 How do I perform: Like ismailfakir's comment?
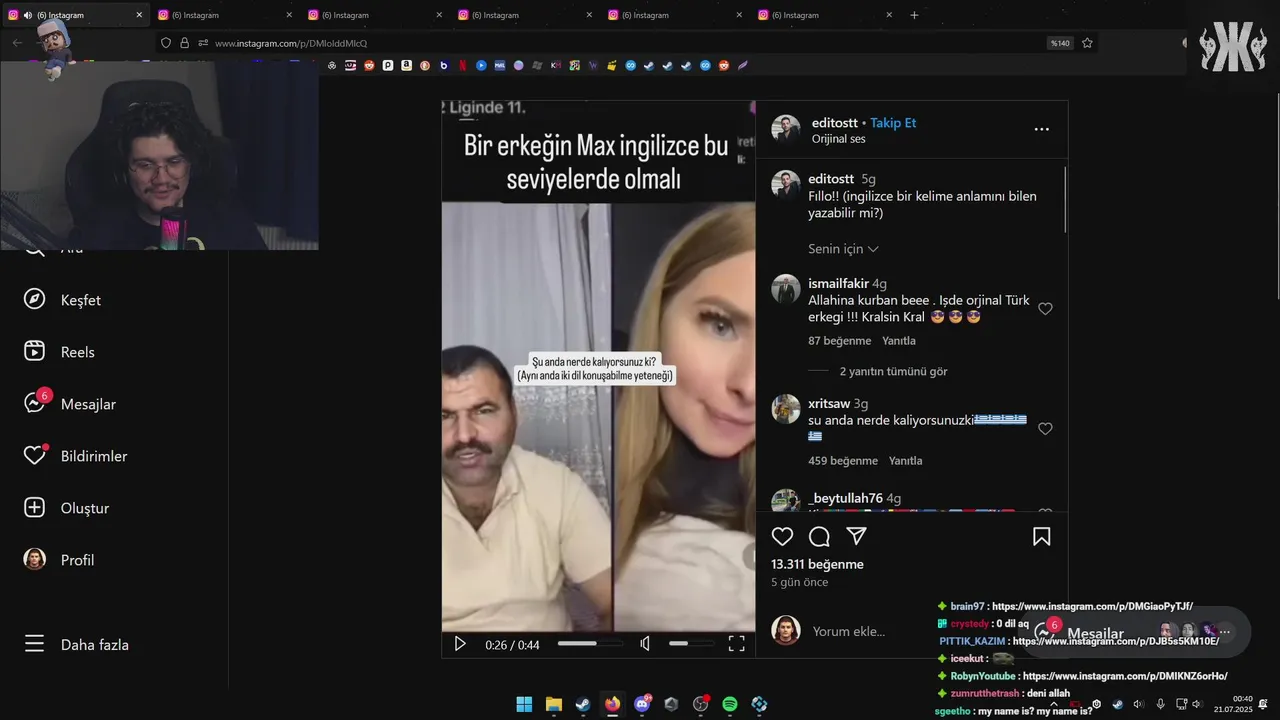click(x=1045, y=309)
